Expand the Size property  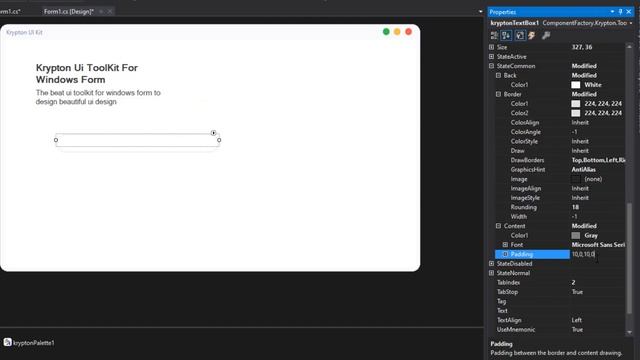(491, 47)
